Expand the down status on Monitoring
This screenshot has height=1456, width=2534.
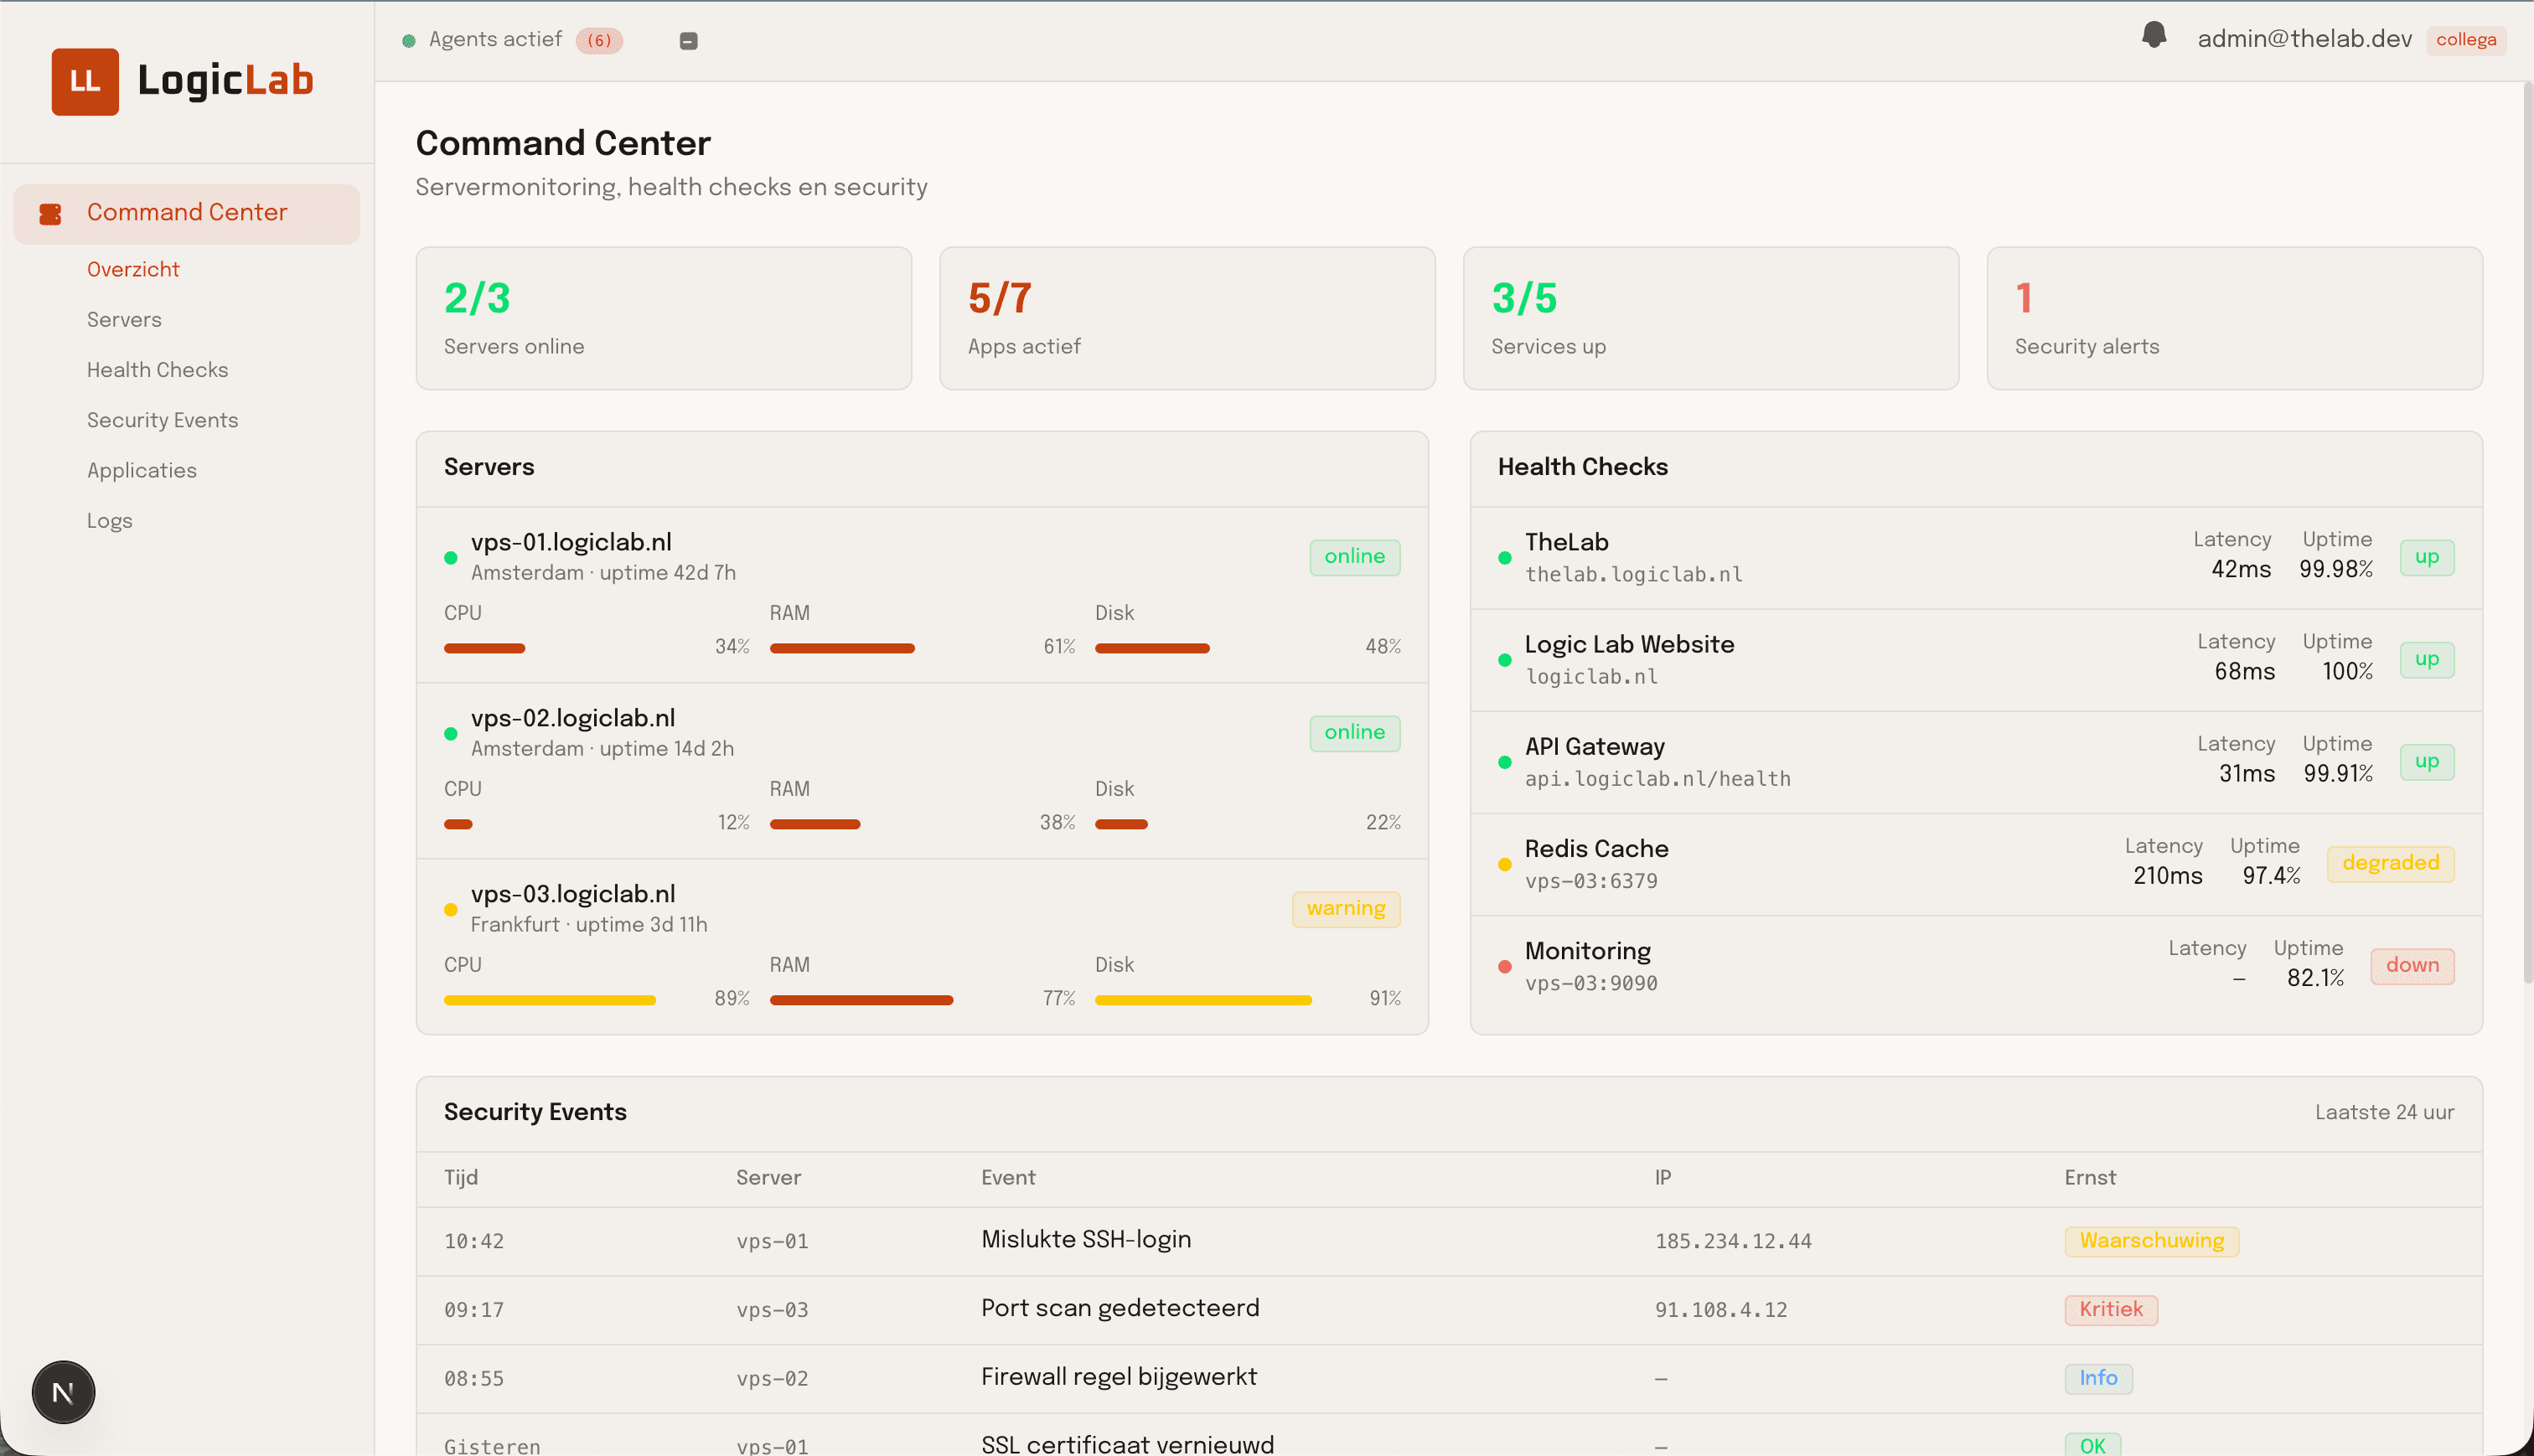pos(2412,966)
